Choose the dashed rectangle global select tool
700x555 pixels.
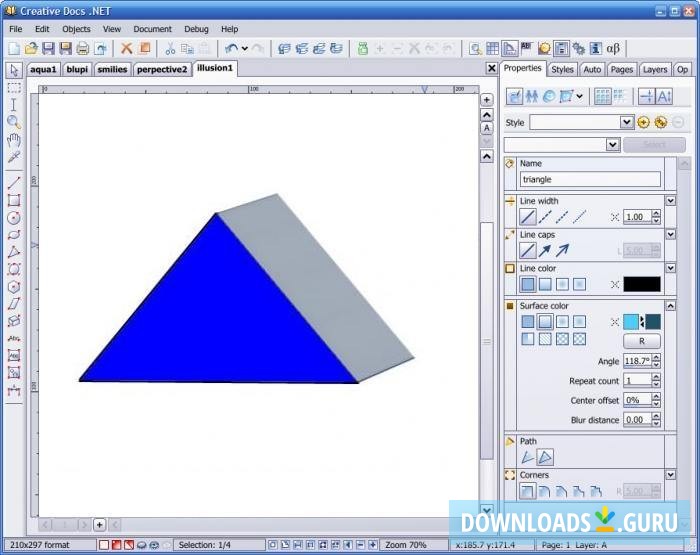pyautogui.click(x=14, y=88)
